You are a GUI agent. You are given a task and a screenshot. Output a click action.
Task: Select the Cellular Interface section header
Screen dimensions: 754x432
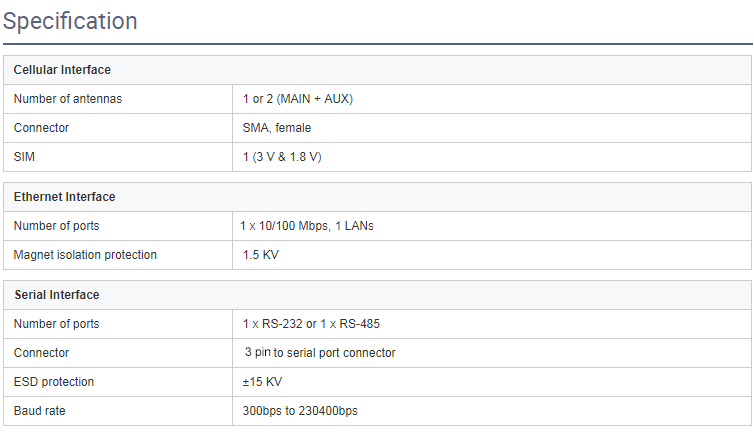click(62, 70)
